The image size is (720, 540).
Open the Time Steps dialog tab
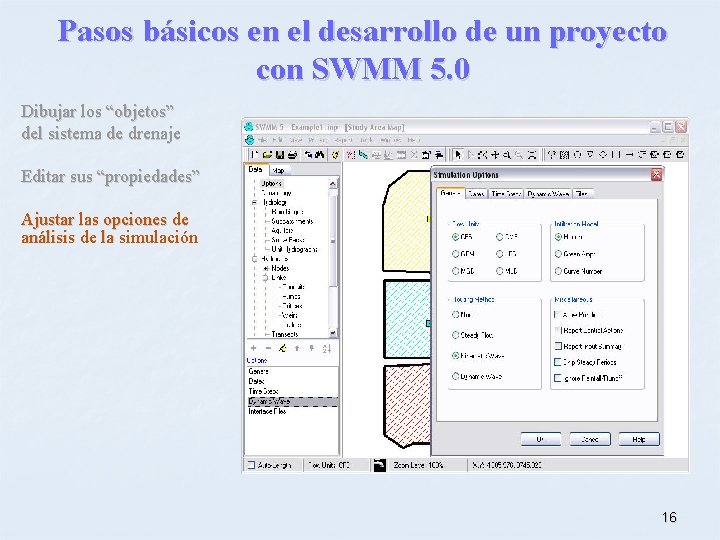[506, 194]
